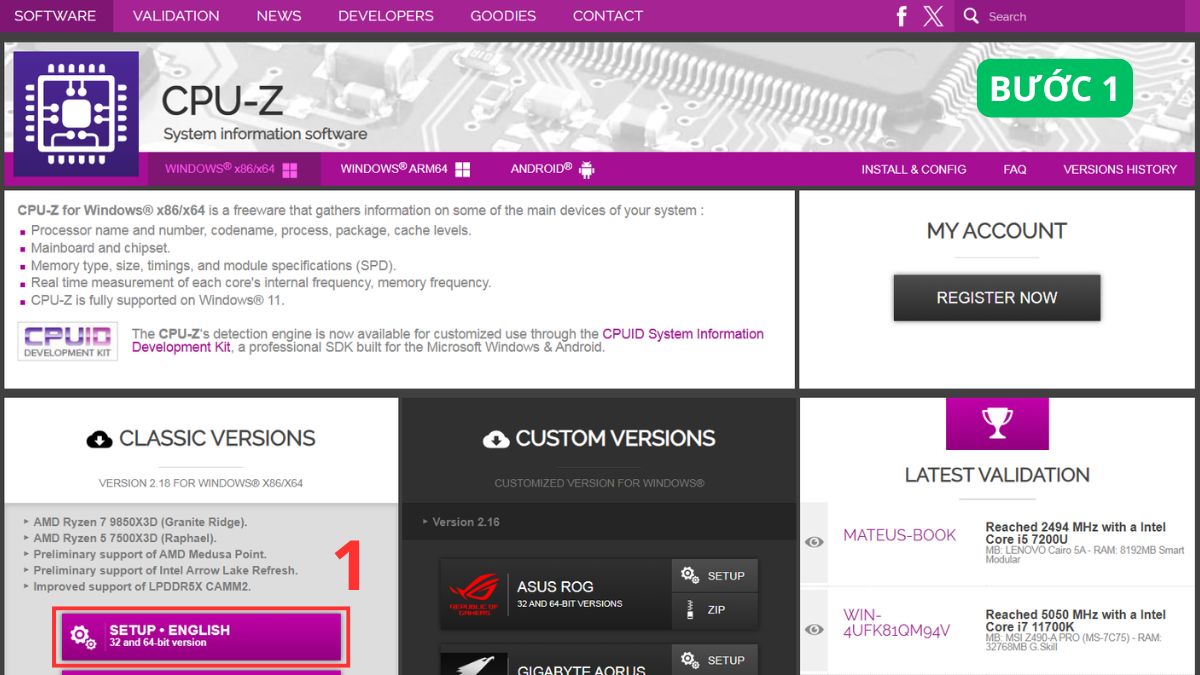Open the DEVELOPERS menu item
This screenshot has height=675, width=1200.
pyautogui.click(x=386, y=16)
